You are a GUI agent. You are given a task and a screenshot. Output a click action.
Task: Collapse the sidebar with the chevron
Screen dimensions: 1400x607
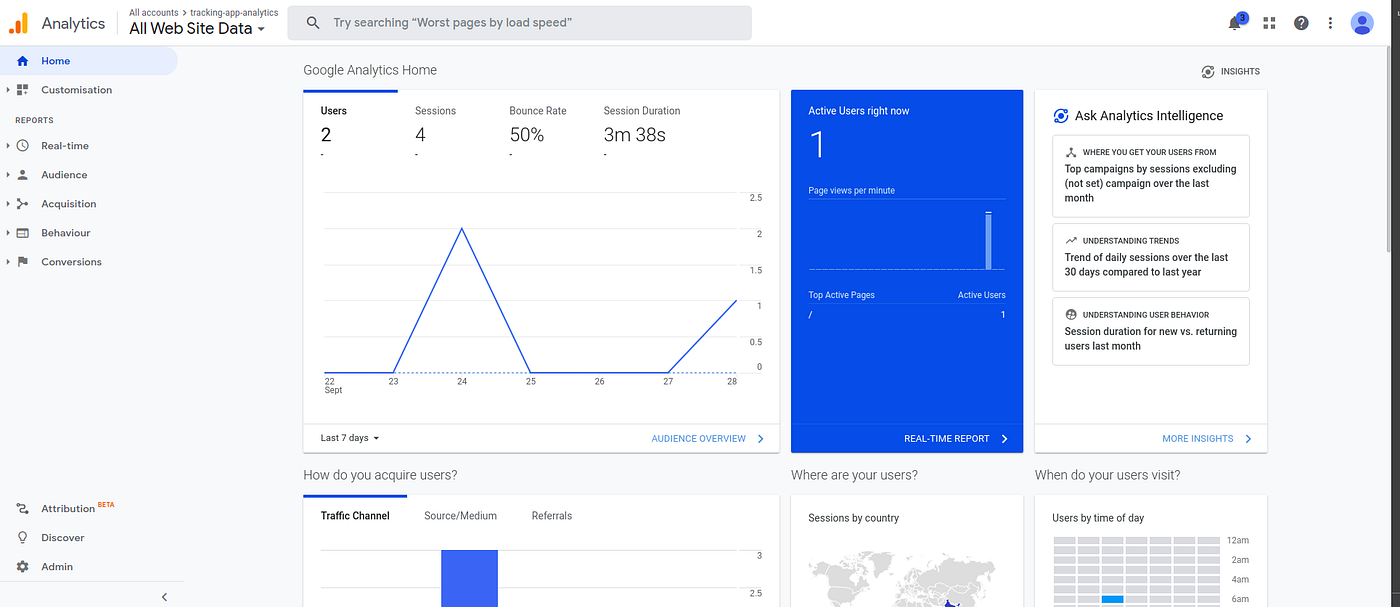pyautogui.click(x=164, y=596)
